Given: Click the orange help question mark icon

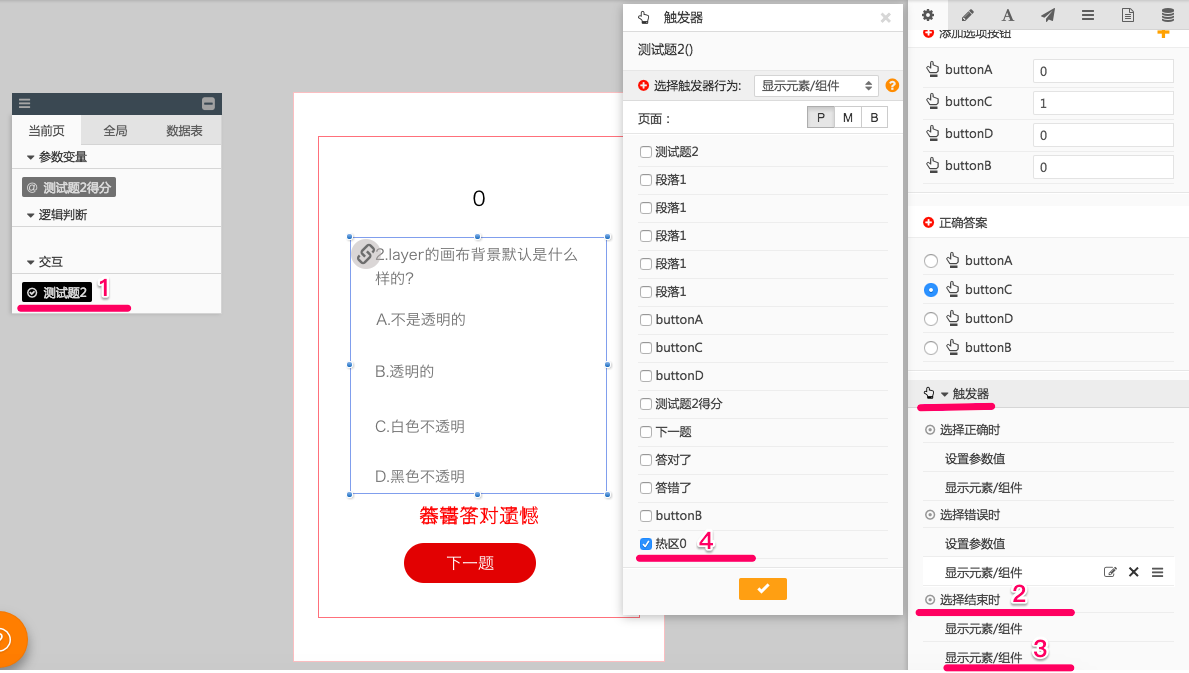Looking at the screenshot, I should click(892, 86).
